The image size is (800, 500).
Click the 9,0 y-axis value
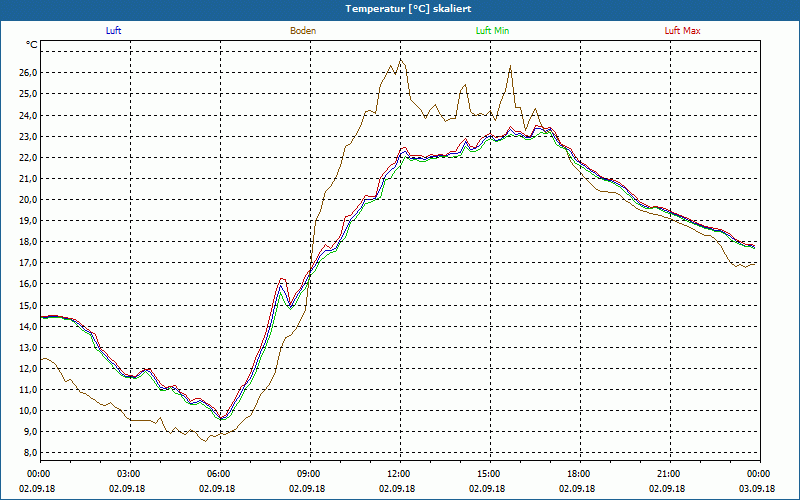click(31, 432)
